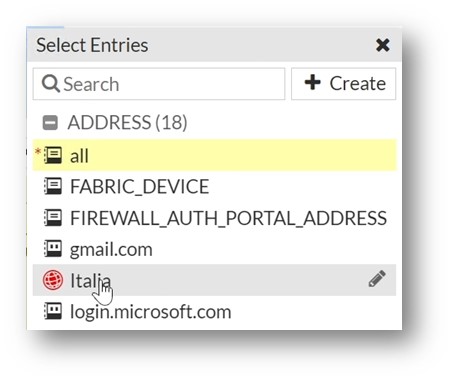Deselect the highlighted all entry
454x382 pixels.
[214, 155]
